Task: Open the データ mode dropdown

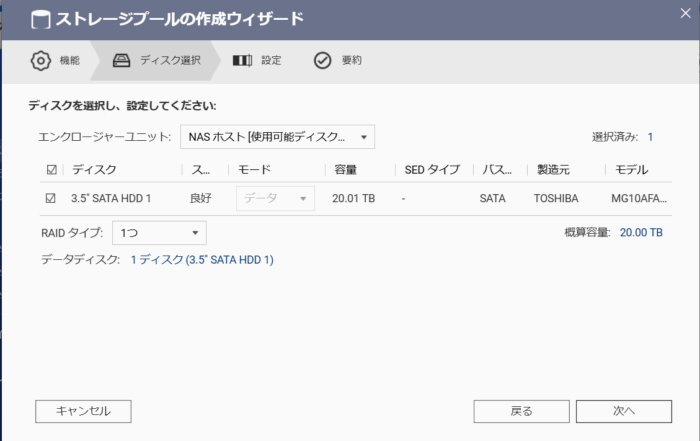Action: click(275, 198)
